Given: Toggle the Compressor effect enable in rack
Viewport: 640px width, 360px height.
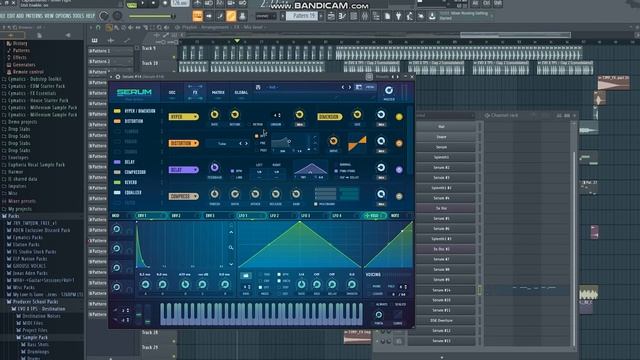Looking at the screenshot, I should tap(117, 172).
